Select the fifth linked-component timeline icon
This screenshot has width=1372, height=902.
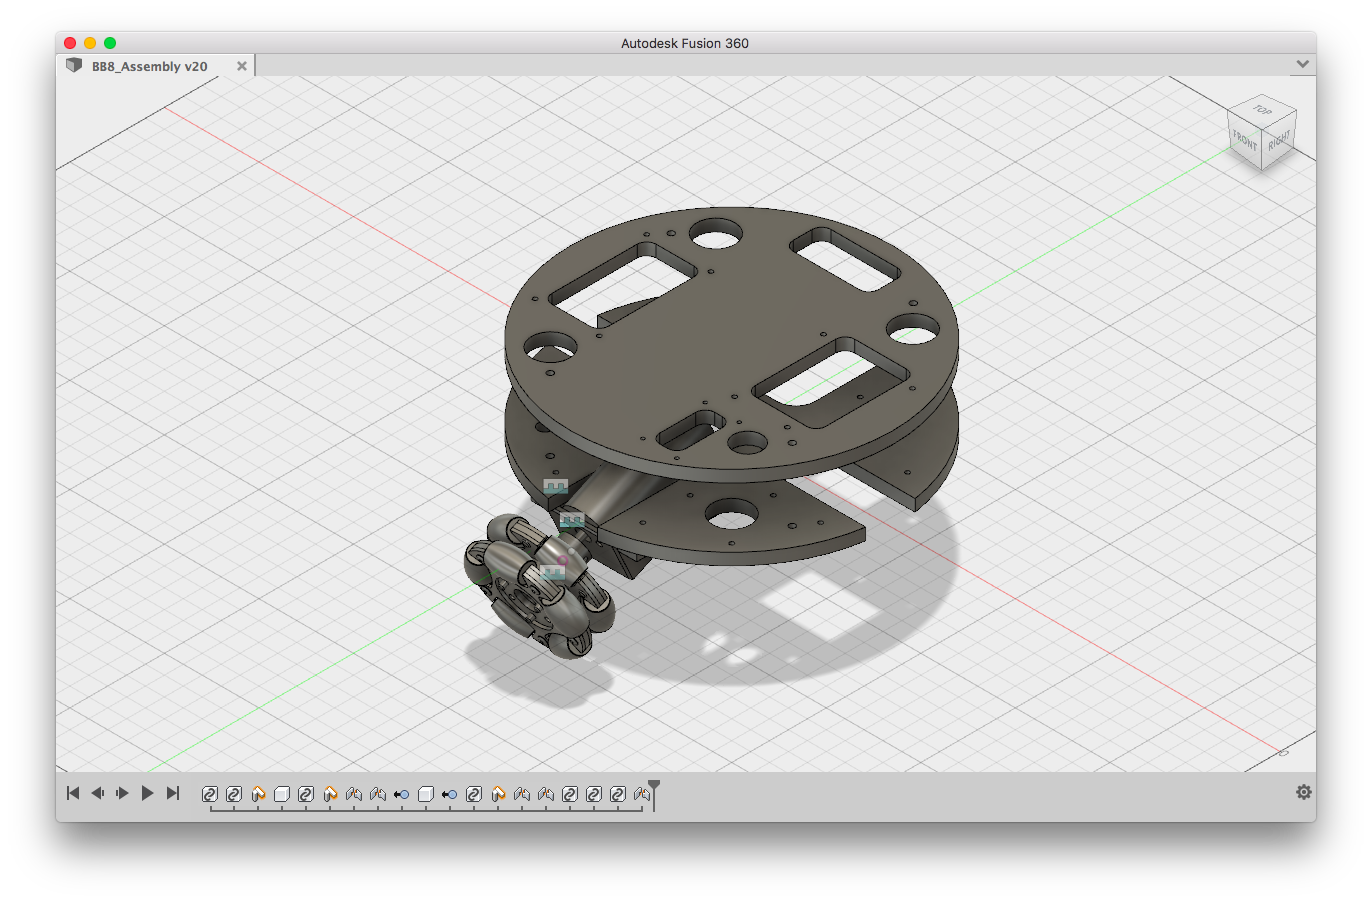pos(570,794)
